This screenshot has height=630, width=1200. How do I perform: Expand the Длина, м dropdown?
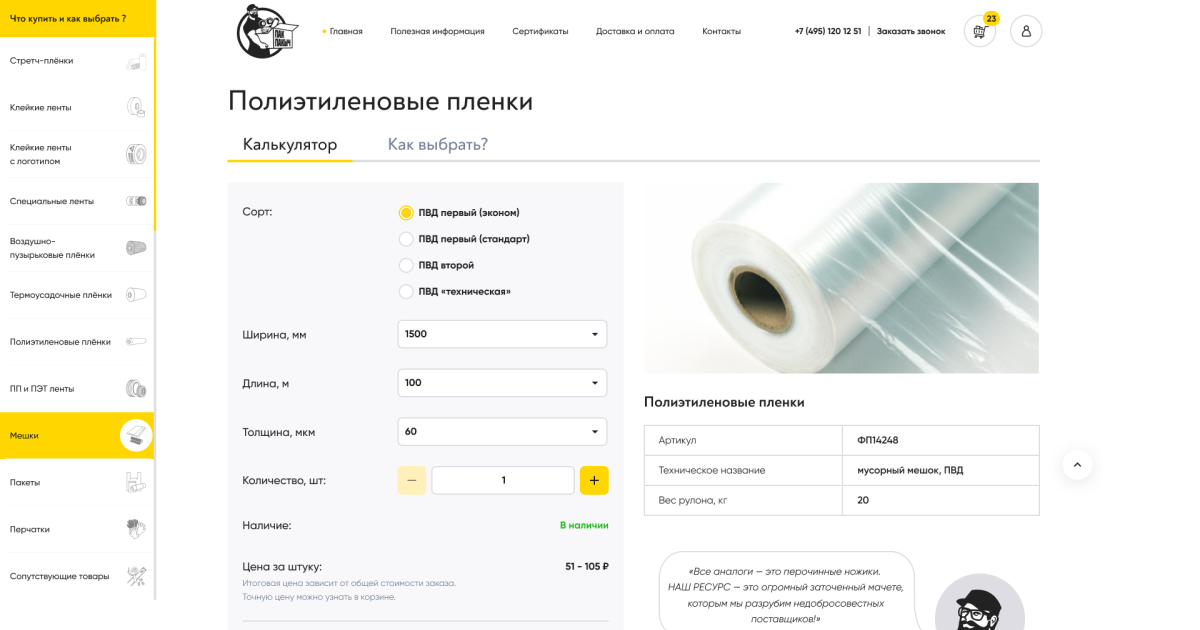tap(502, 383)
